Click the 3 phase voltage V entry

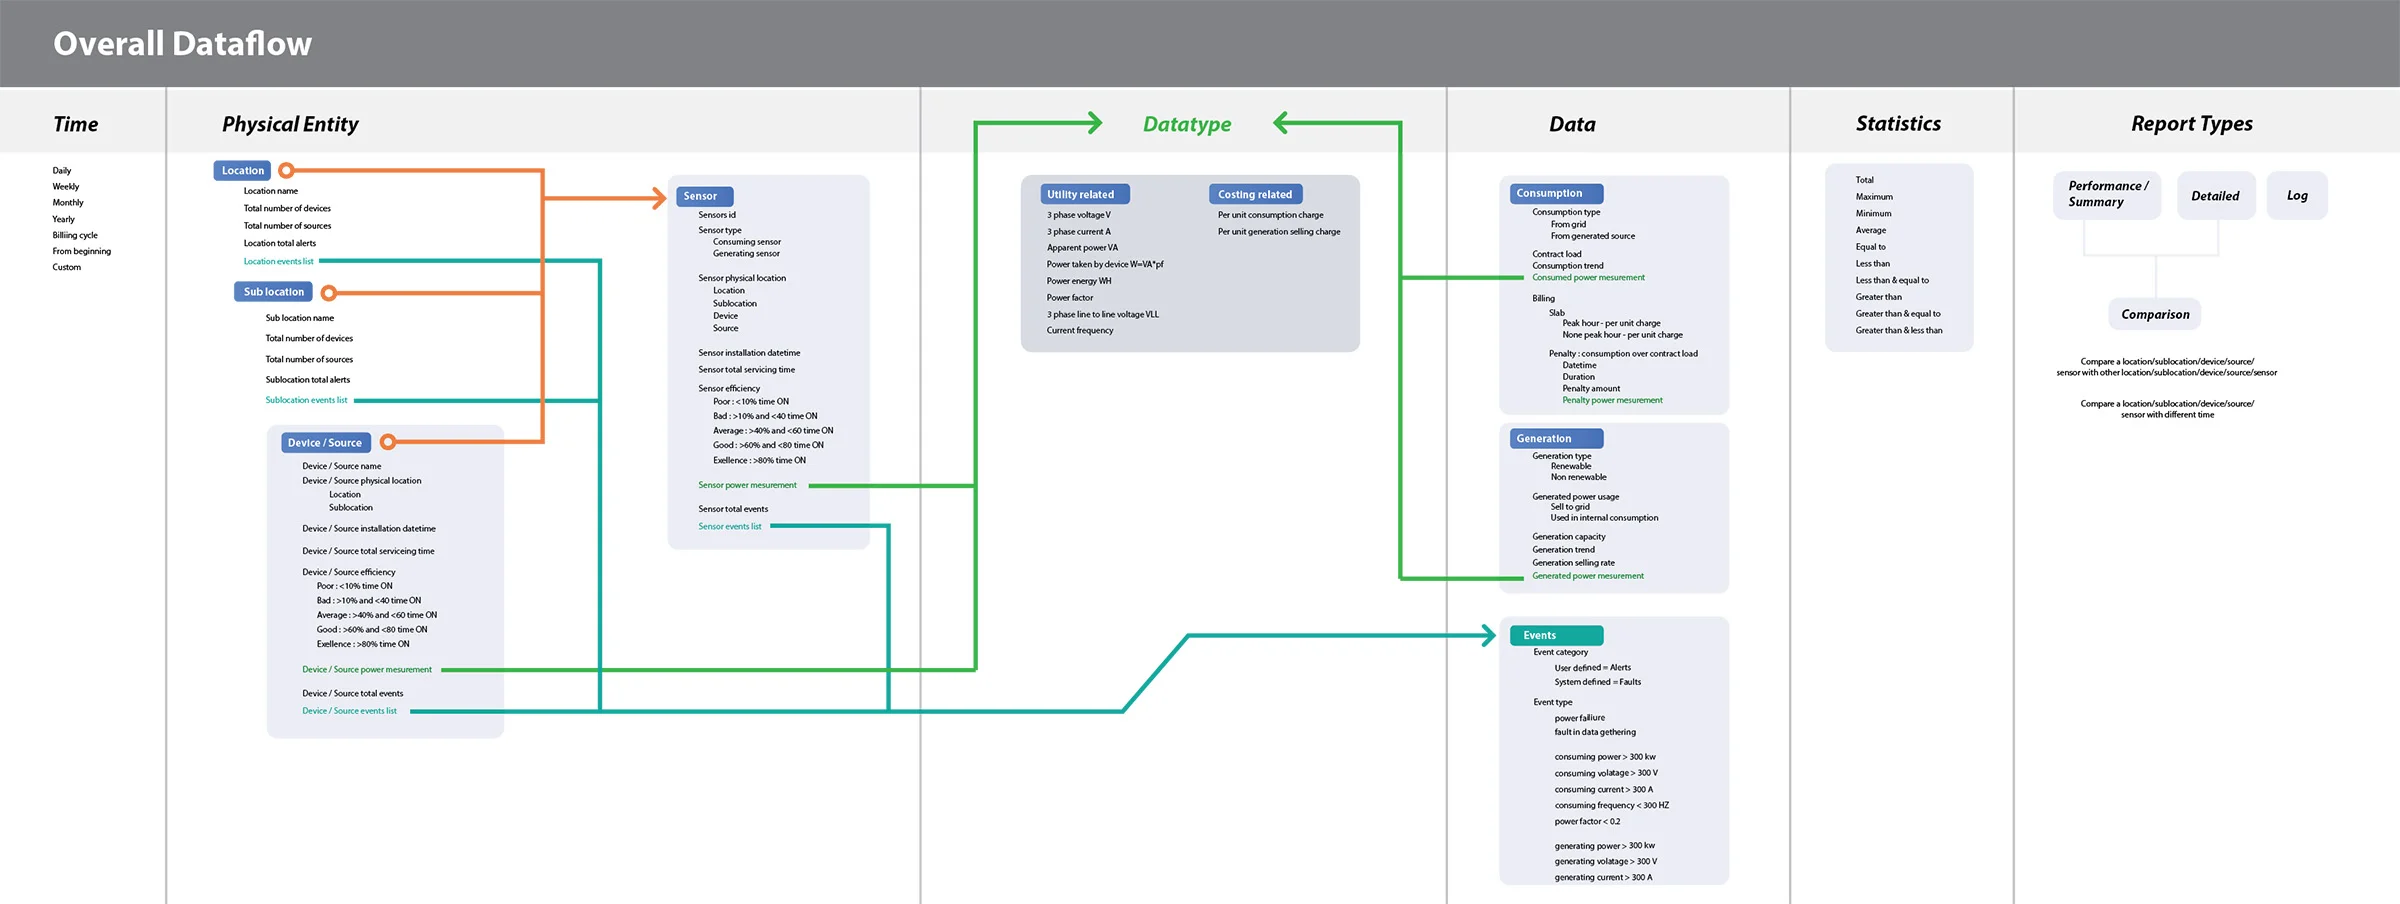(1079, 215)
